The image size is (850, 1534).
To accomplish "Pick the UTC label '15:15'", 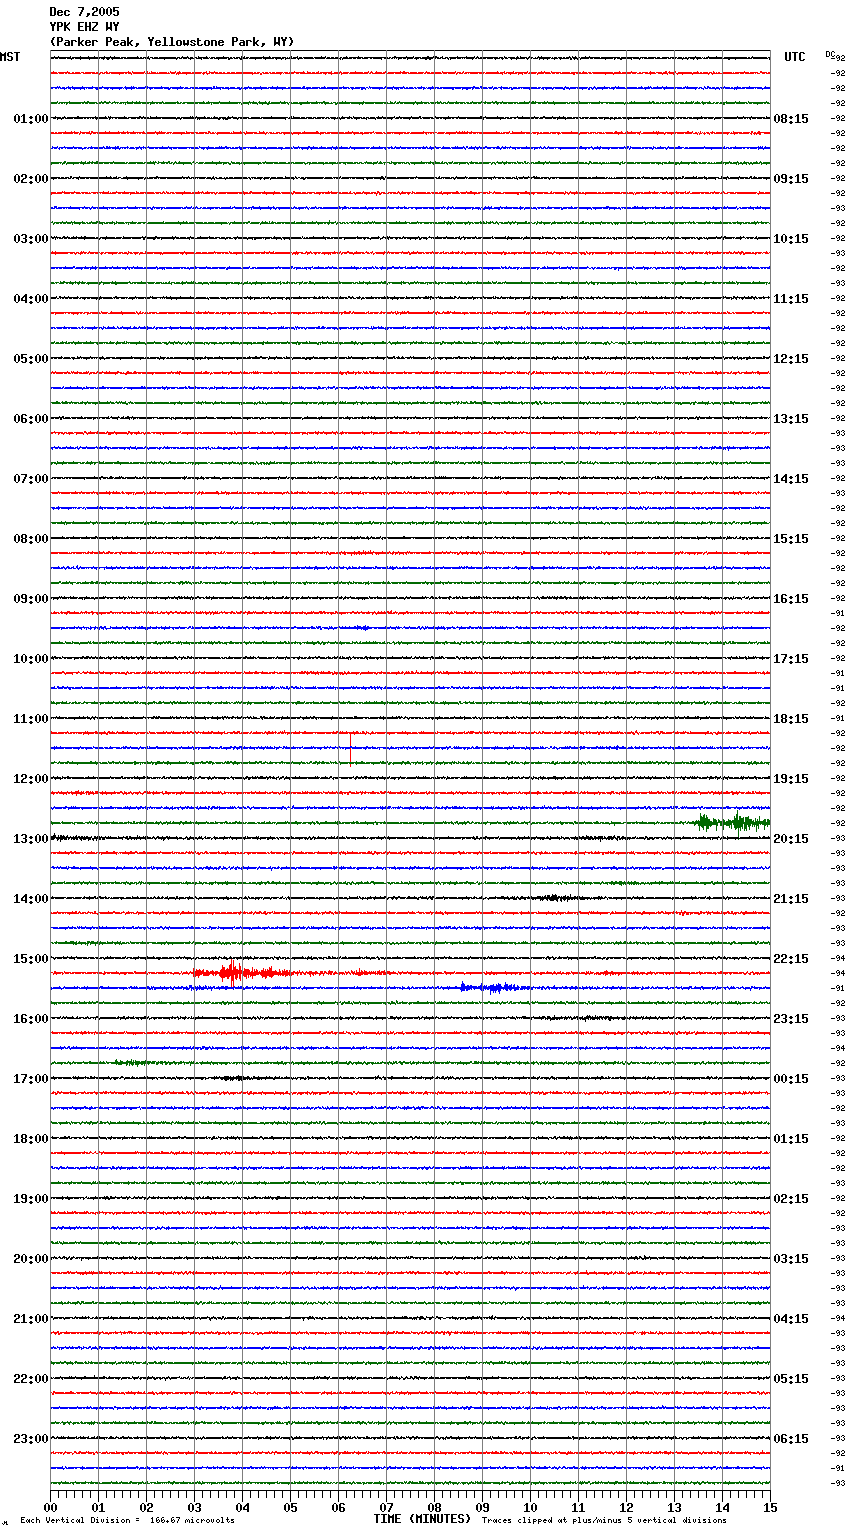I will [791, 539].
